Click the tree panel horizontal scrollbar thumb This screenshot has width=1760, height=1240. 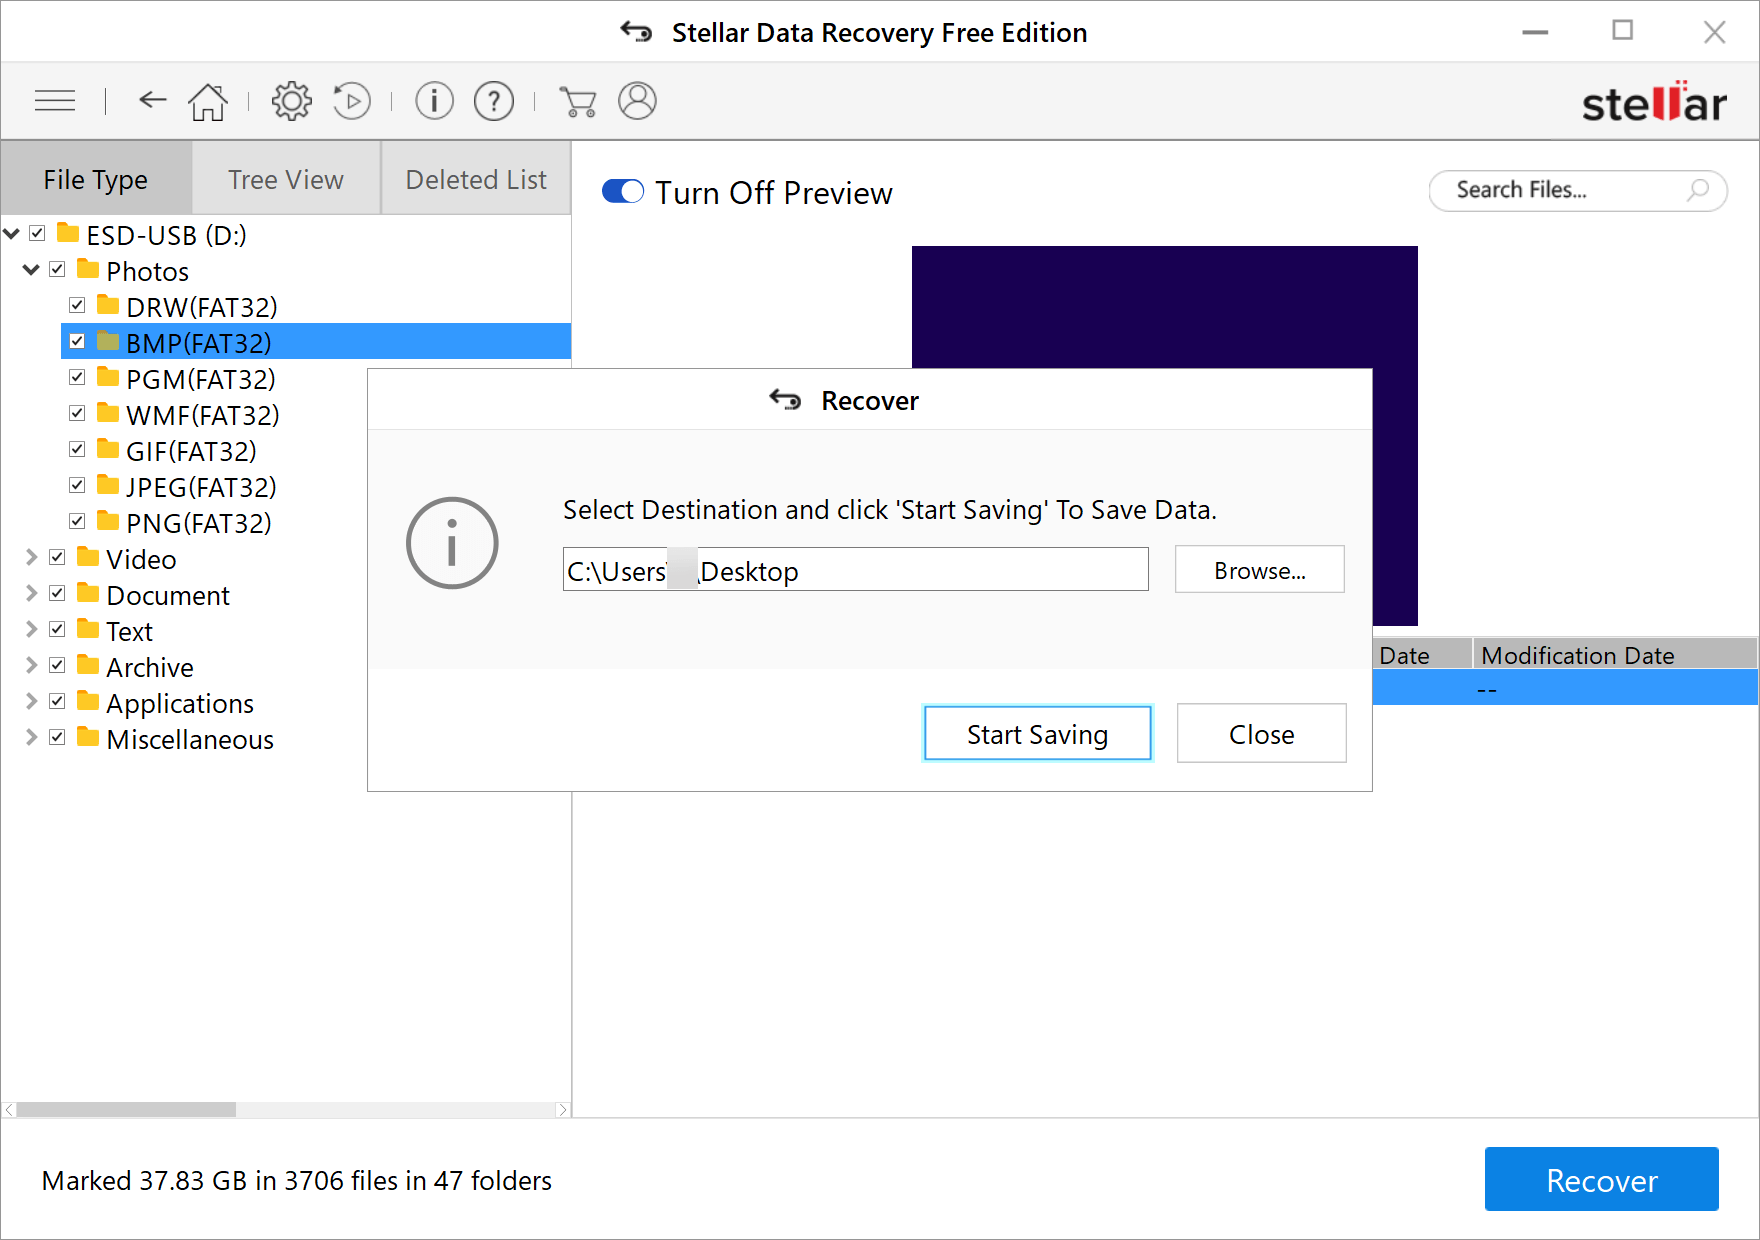point(126,1109)
